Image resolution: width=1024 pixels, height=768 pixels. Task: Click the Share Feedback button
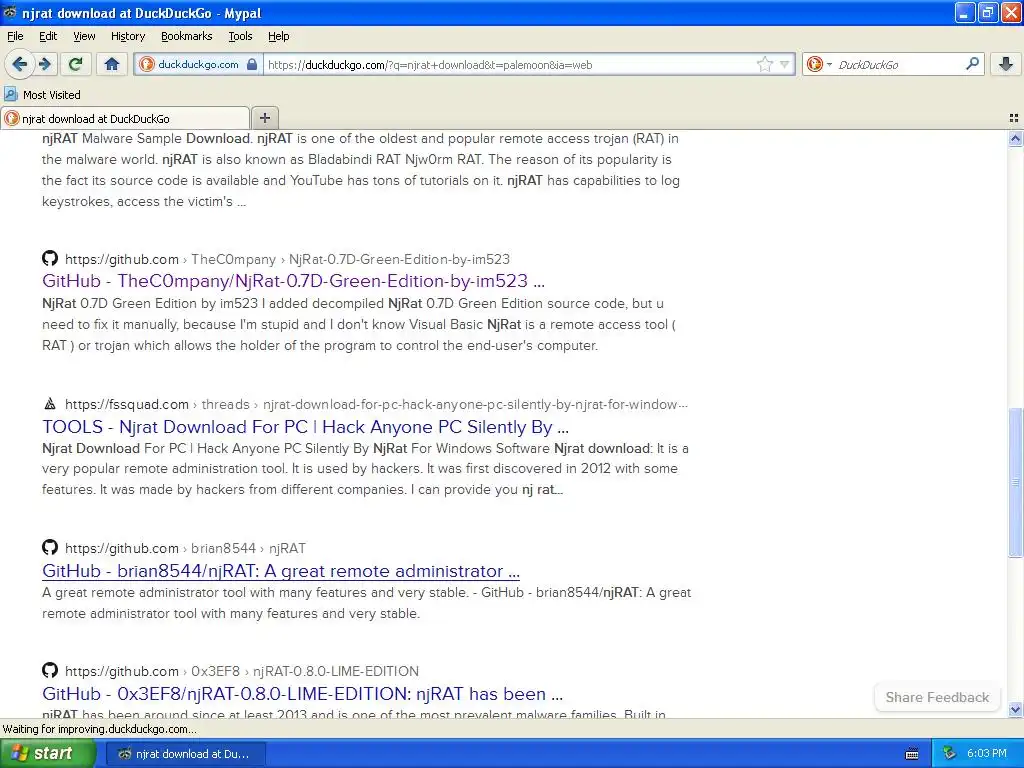937,697
